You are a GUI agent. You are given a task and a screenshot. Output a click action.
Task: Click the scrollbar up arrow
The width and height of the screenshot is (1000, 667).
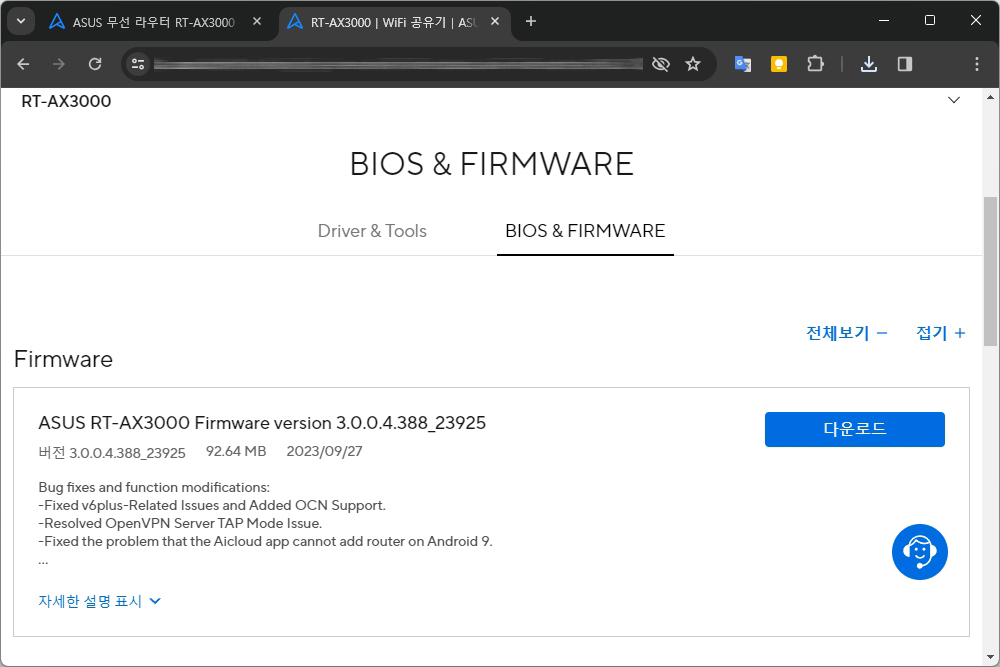pyautogui.click(x=990, y=98)
